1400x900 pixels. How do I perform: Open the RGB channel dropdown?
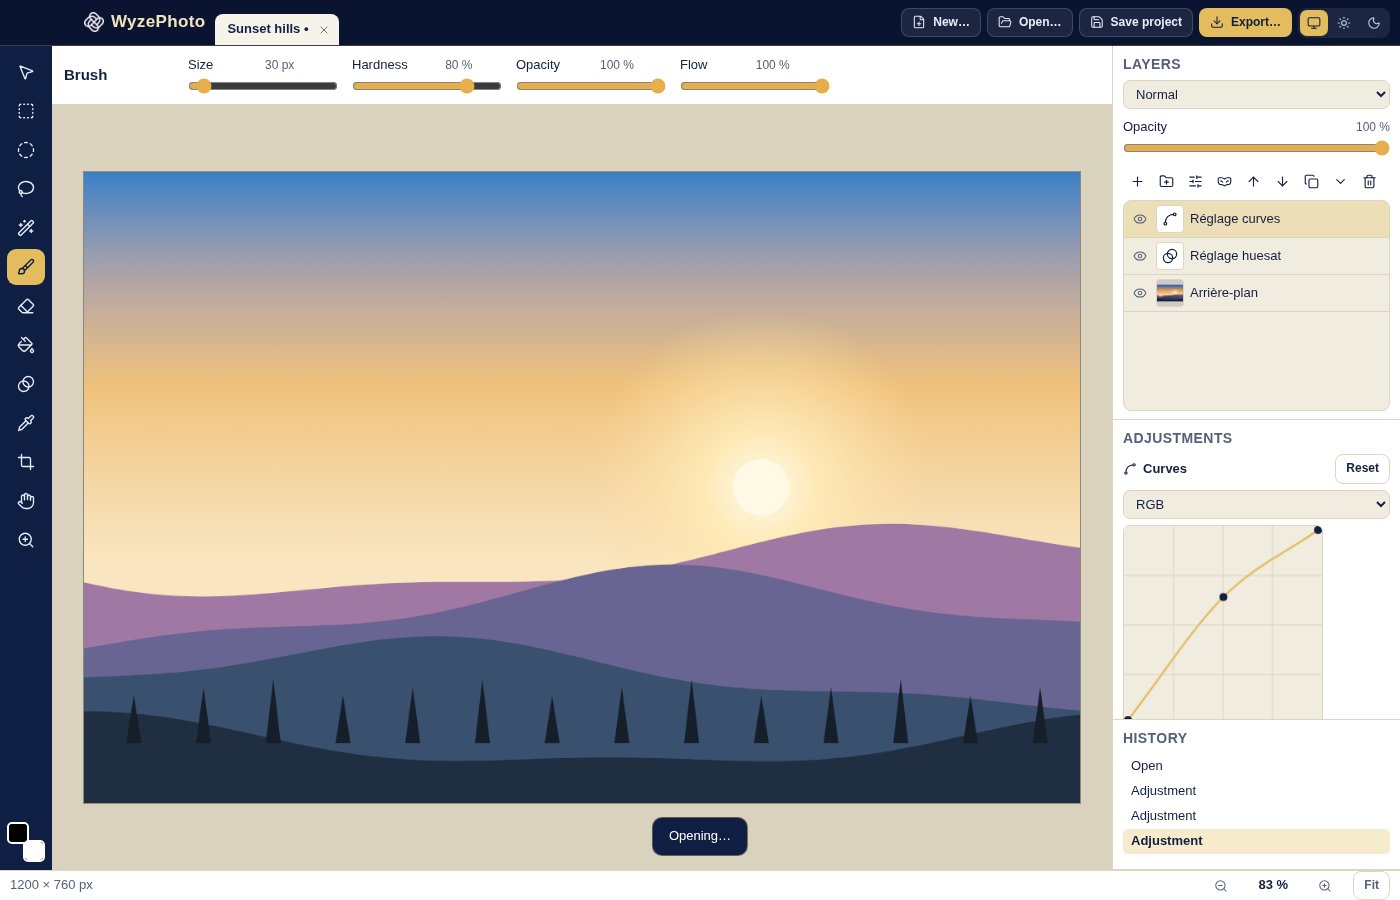click(x=1256, y=504)
